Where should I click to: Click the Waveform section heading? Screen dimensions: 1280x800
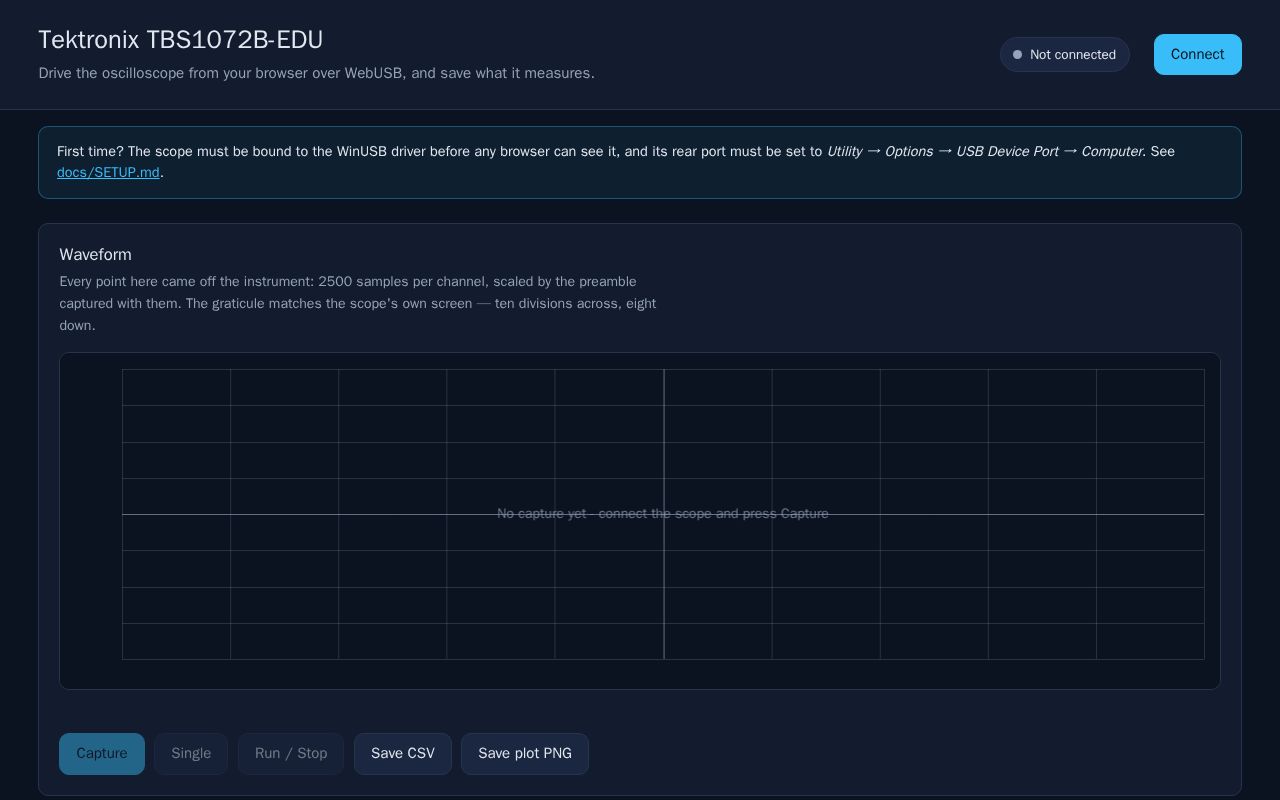coord(95,255)
